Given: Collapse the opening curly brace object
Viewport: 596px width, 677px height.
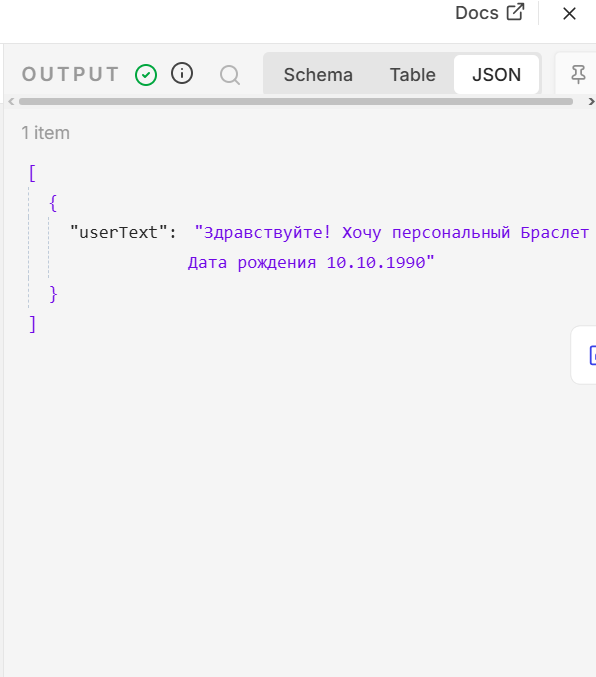Looking at the screenshot, I should [x=53, y=203].
